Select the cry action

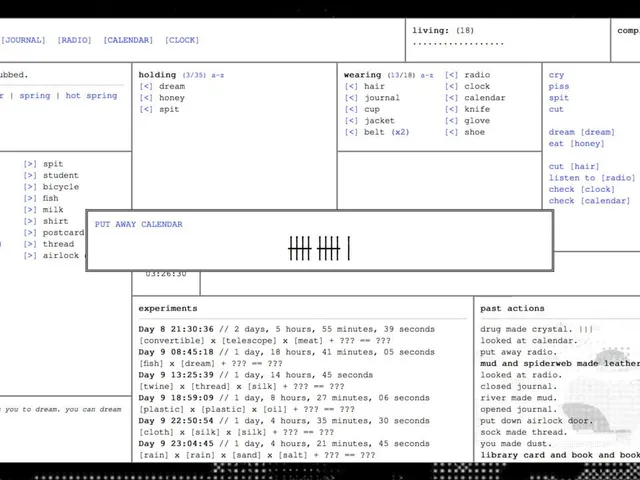[556, 75]
